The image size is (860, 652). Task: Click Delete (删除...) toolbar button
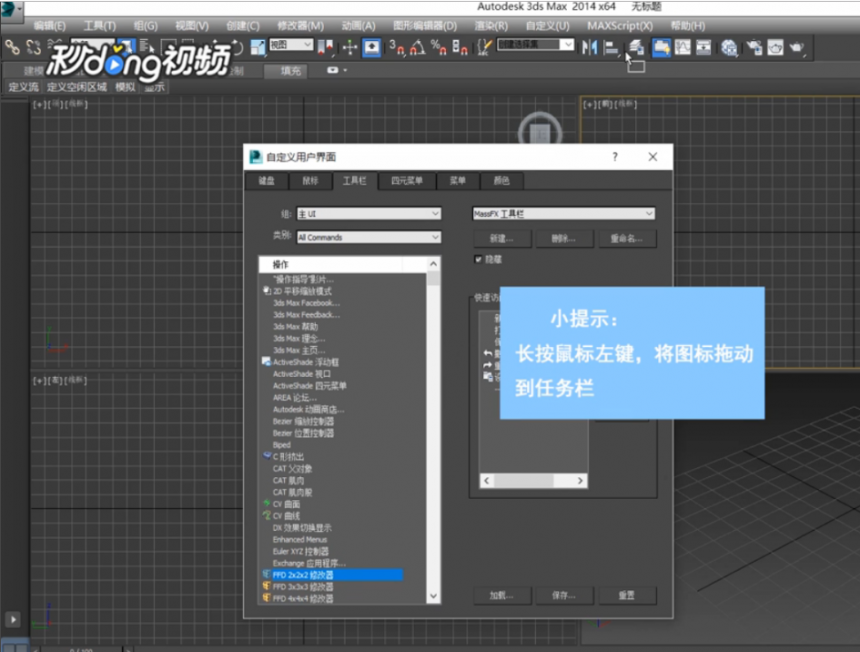click(x=563, y=239)
